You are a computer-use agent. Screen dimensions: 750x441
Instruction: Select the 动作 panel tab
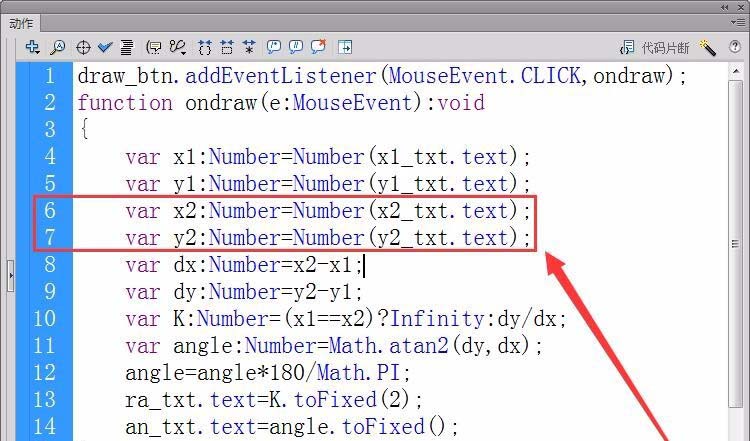coord(21,23)
